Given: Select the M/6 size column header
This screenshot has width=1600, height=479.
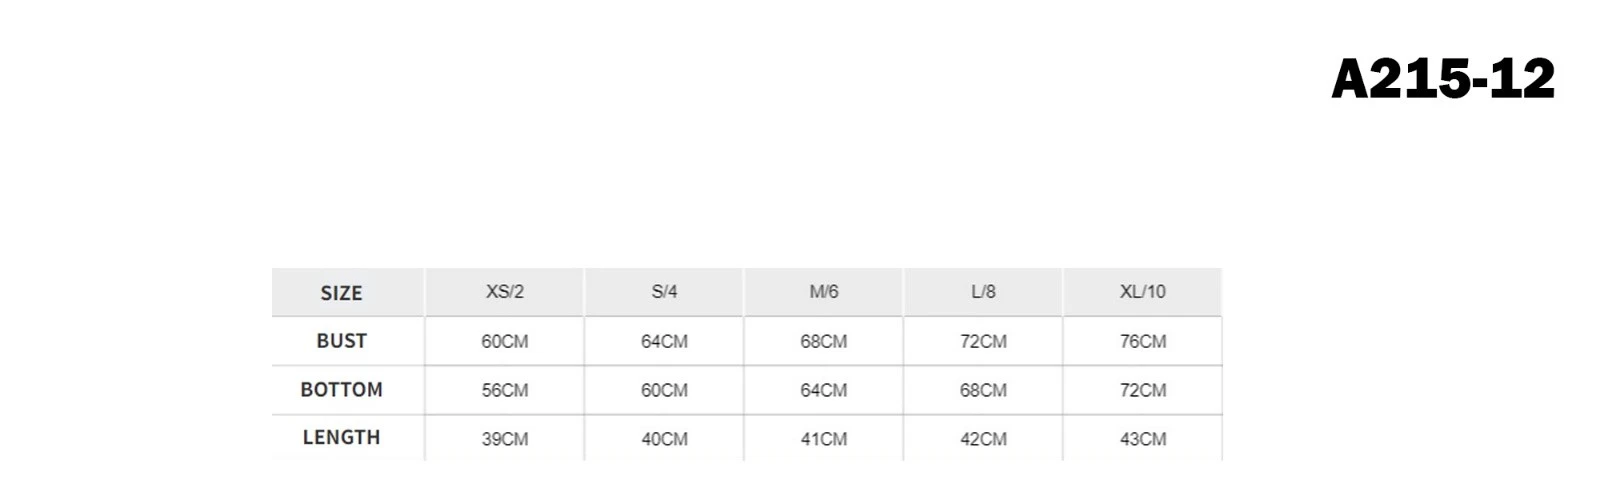Looking at the screenshot, I should (x=824, y=292).
